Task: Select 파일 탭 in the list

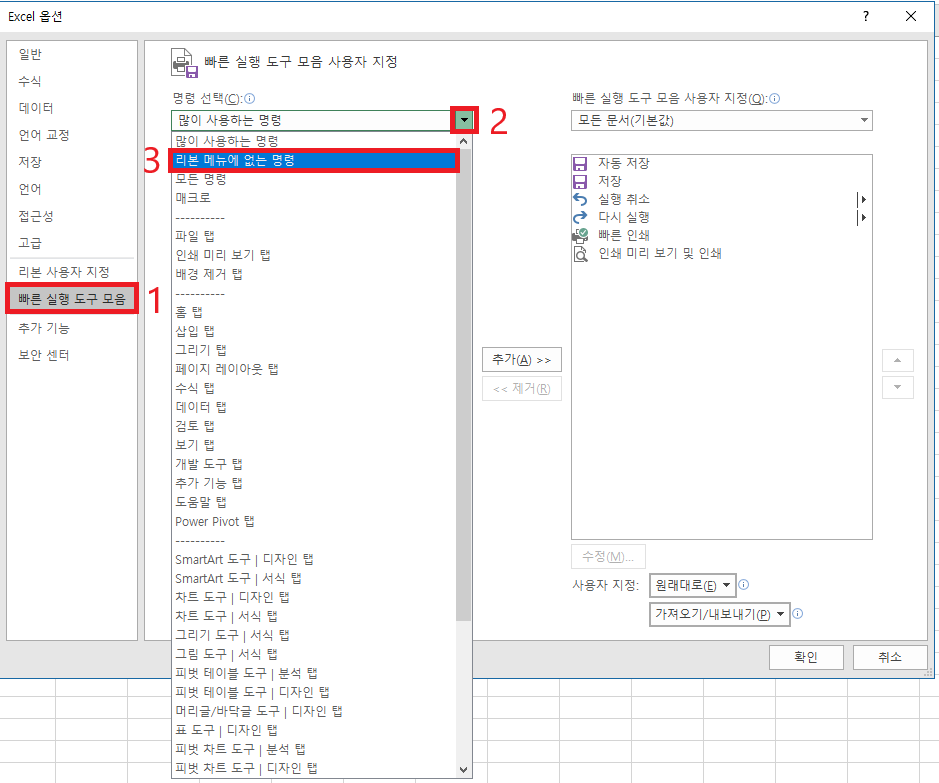Action: pos(314,236)
